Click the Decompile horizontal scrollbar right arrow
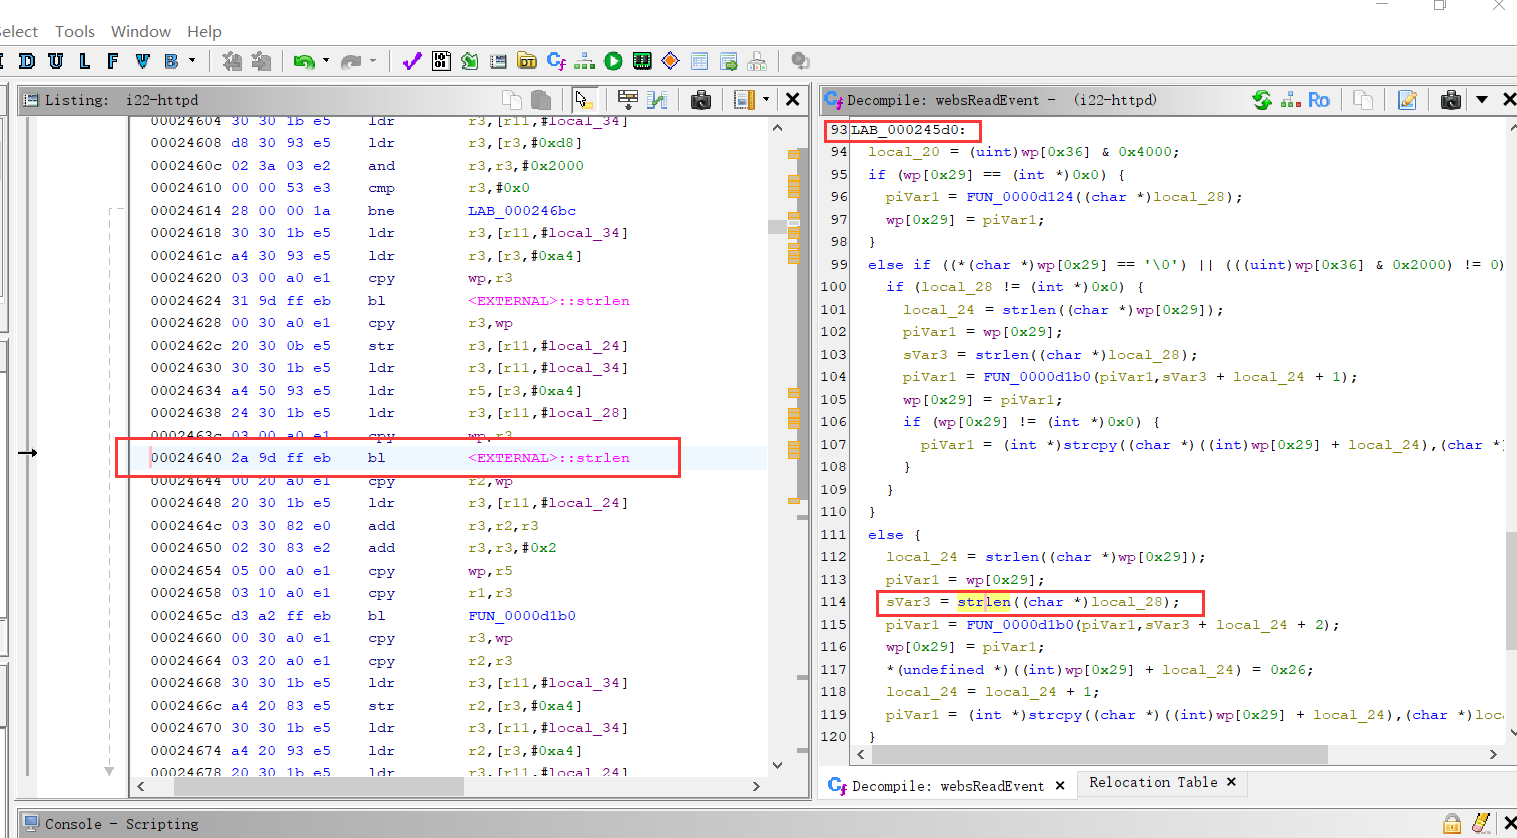 click(x=1493, y=754)
